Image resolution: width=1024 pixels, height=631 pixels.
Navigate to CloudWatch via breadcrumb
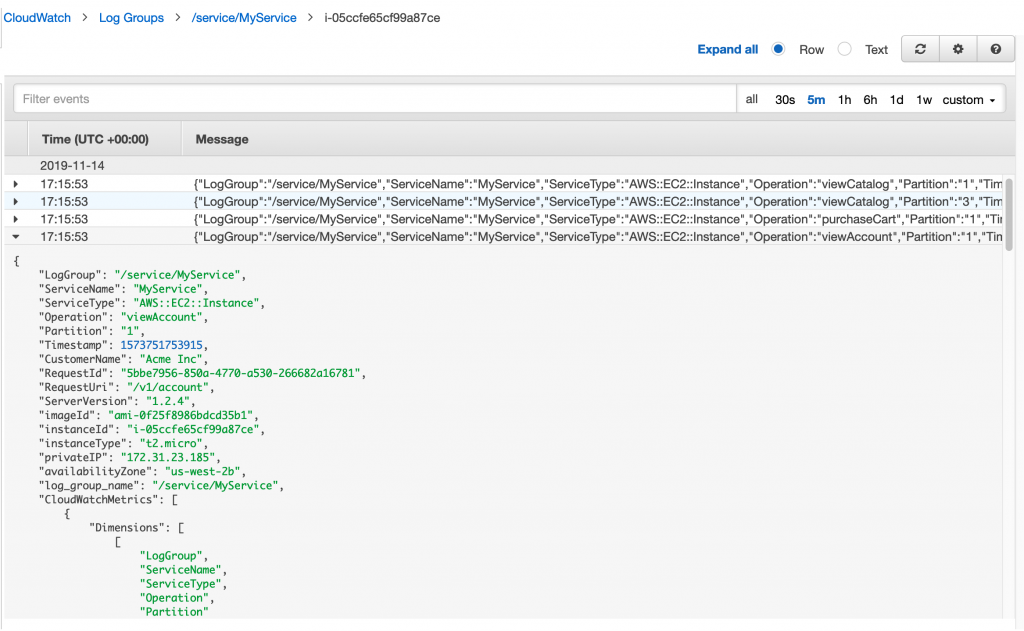tap(36, 17)
